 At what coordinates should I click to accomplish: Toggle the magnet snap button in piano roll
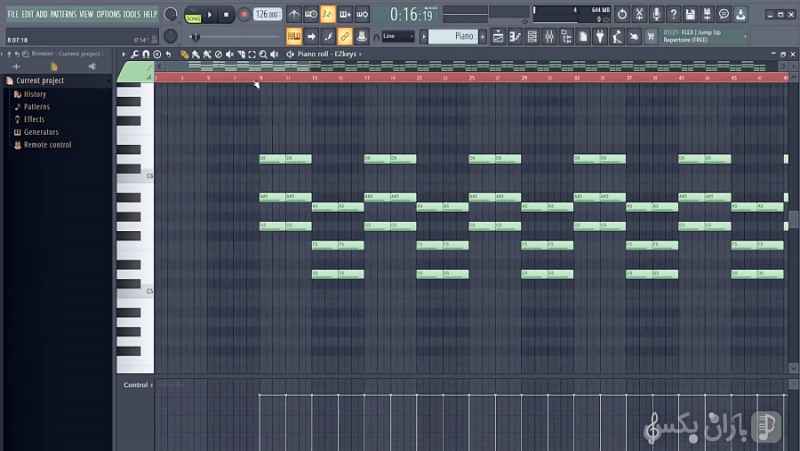tap(146, 54)
